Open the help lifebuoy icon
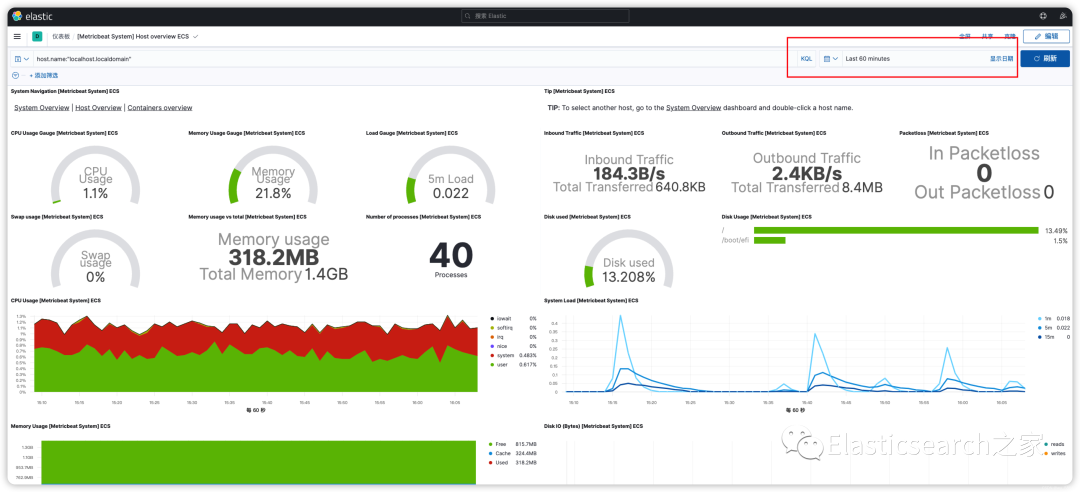The image size is (1080, 492). tap(1043, 16)
